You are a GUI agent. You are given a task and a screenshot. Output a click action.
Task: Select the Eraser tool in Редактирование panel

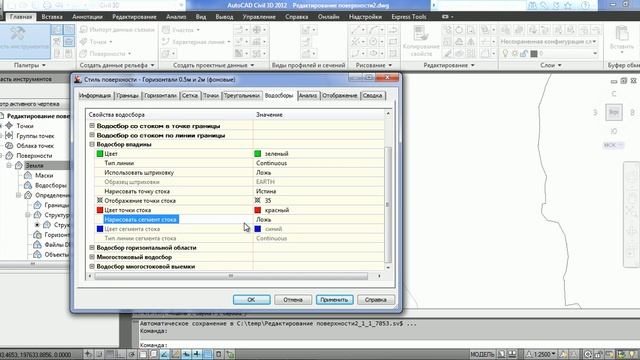point(448,53)
